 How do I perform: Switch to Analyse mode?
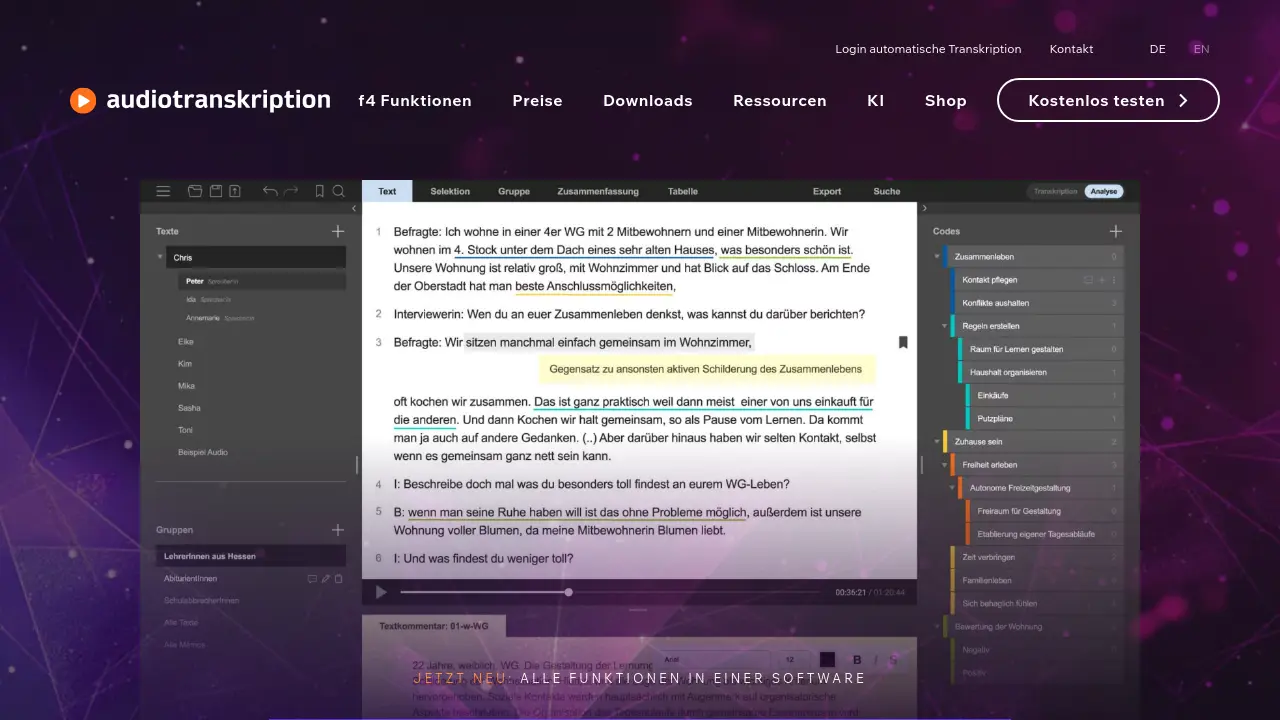1104,191
